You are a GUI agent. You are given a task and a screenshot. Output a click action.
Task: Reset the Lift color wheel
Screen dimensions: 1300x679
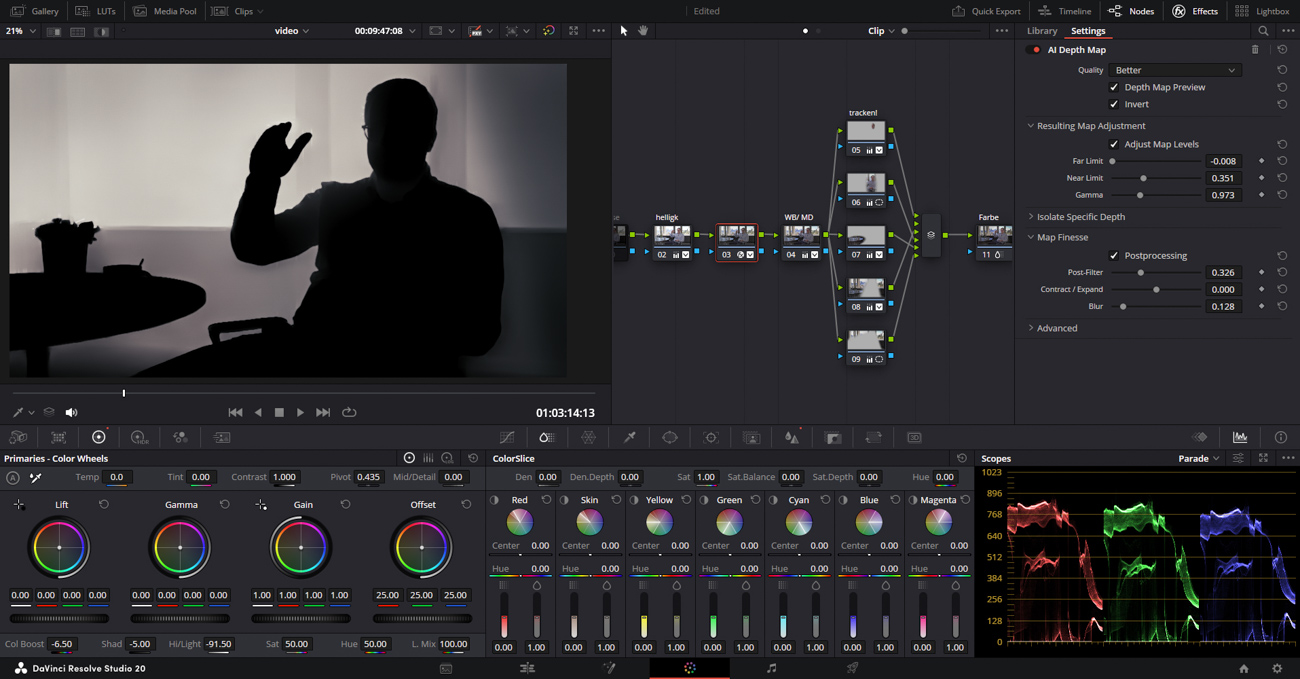104,505
